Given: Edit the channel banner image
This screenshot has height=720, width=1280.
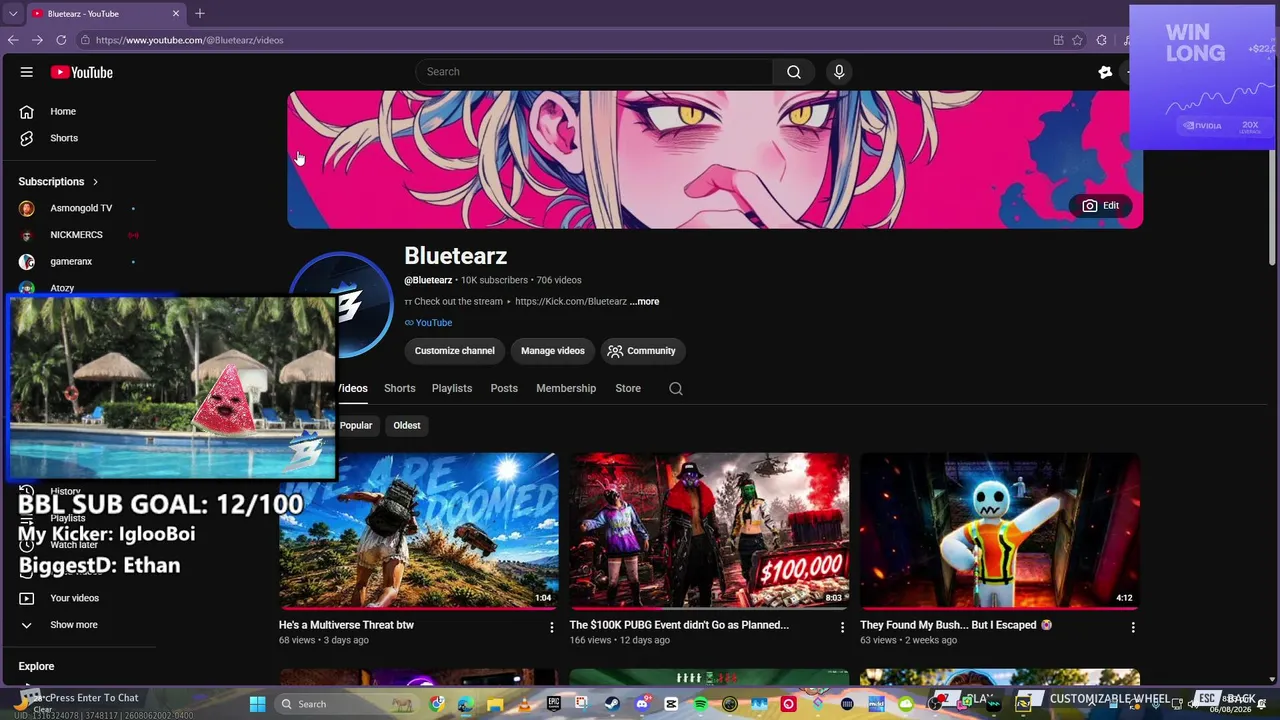Looking at the screenshot, I should [1101, 206].
